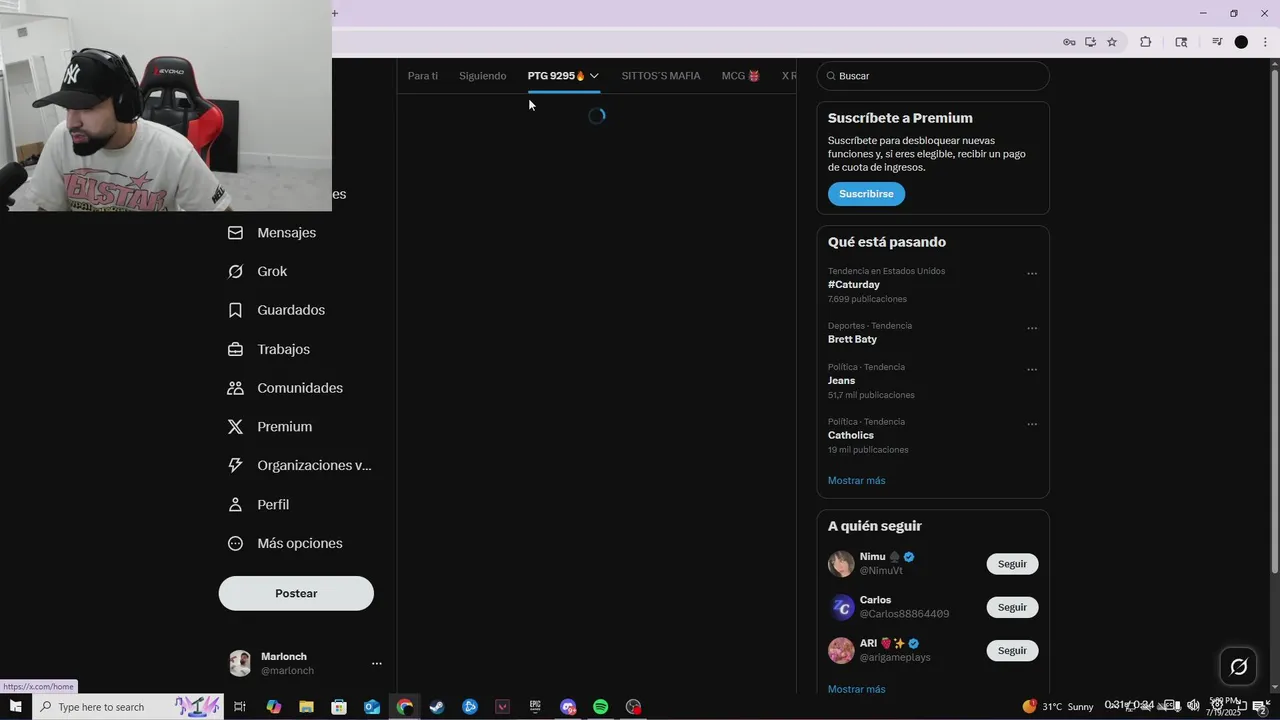1280x720 pixels.
Task: Expand the PTG 9295 tab chevron
Action: coord(594,76)
